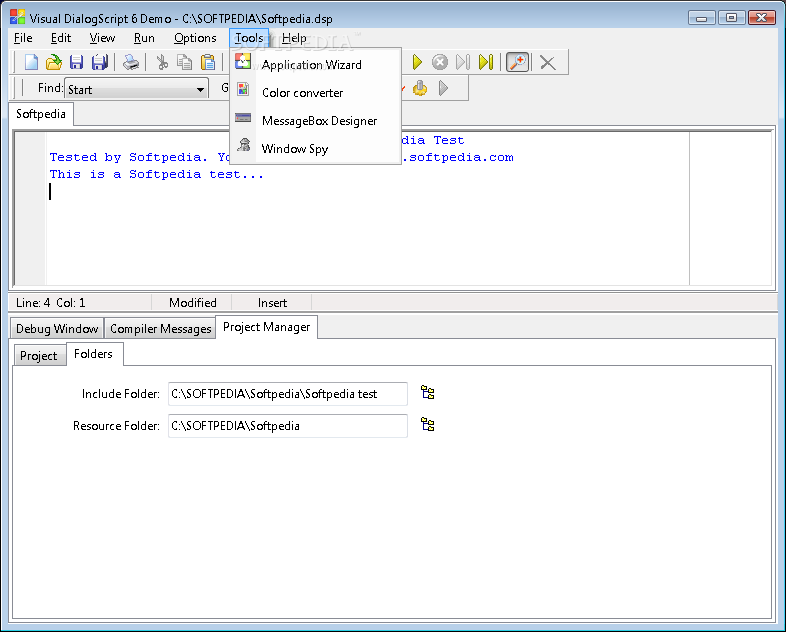This screenshot has width=786, height=632.
Task: Switch to the Debug Window tab
Action: pos(57,329)
